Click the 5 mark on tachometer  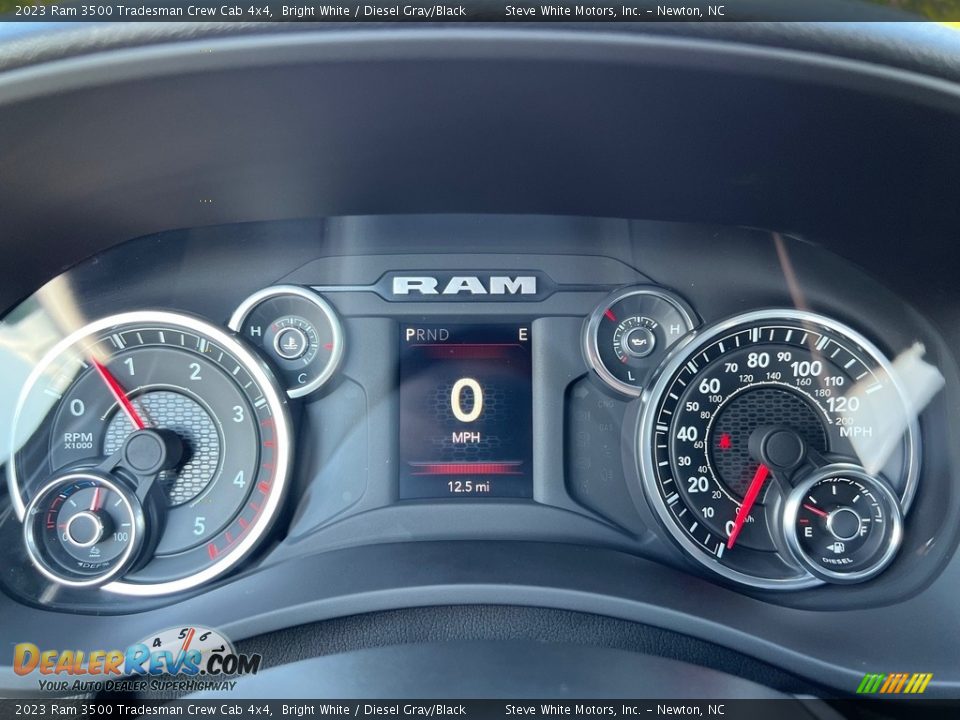[199, 526]
